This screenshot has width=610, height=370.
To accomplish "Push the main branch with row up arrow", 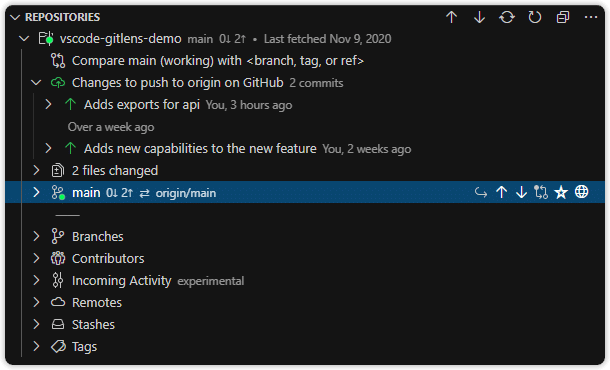I will pos(501,192).
